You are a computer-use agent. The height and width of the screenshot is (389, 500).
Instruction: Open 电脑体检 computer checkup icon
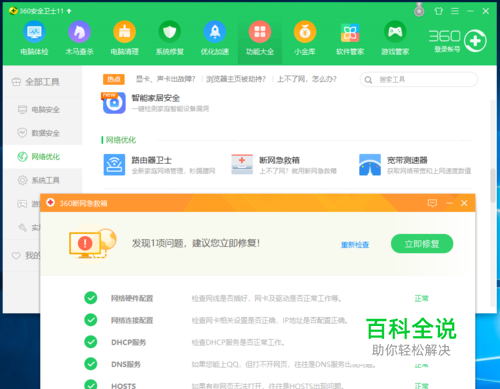click(x=34, y=32)
